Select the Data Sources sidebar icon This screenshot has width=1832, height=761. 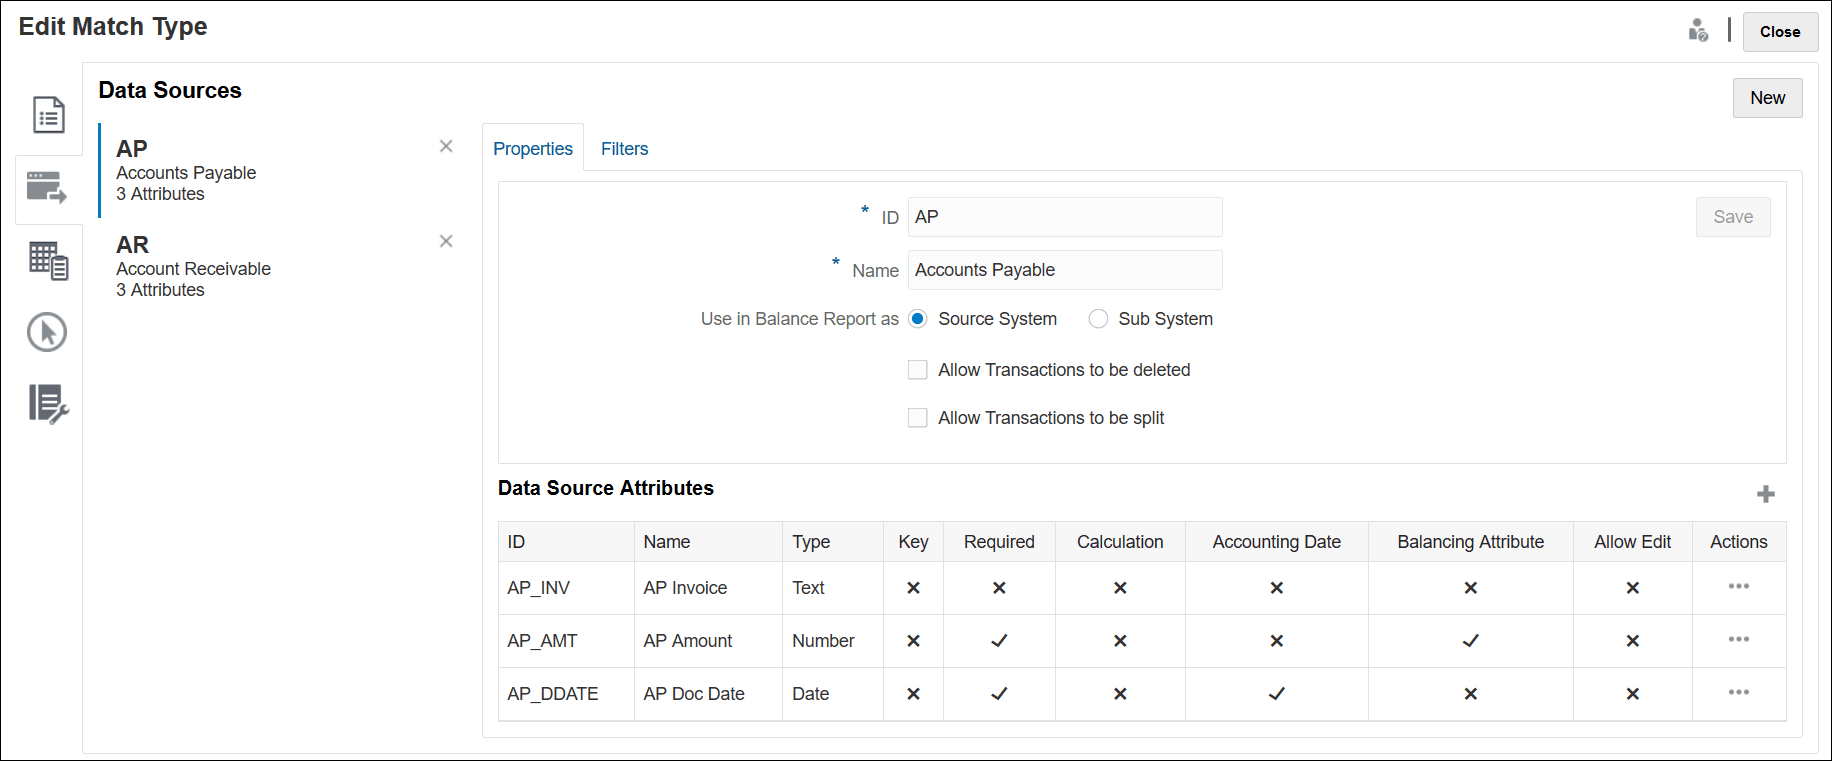[47, 187]
